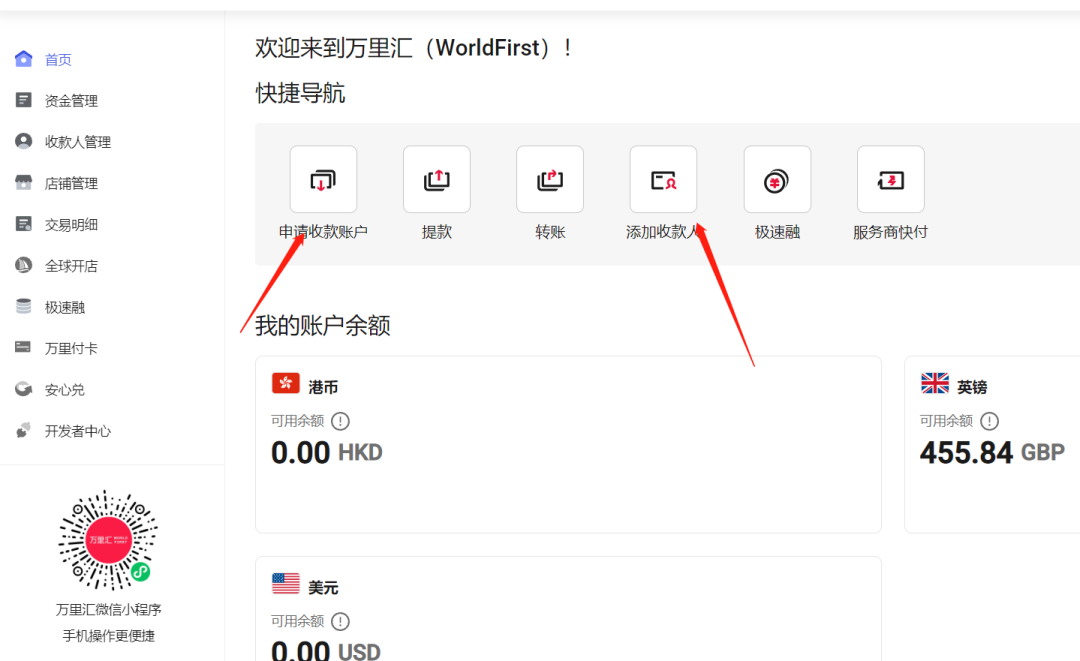Click the 全球开店 globe icon
The height and width of the screenshot is (661, 1080).
tap(23, 265)
